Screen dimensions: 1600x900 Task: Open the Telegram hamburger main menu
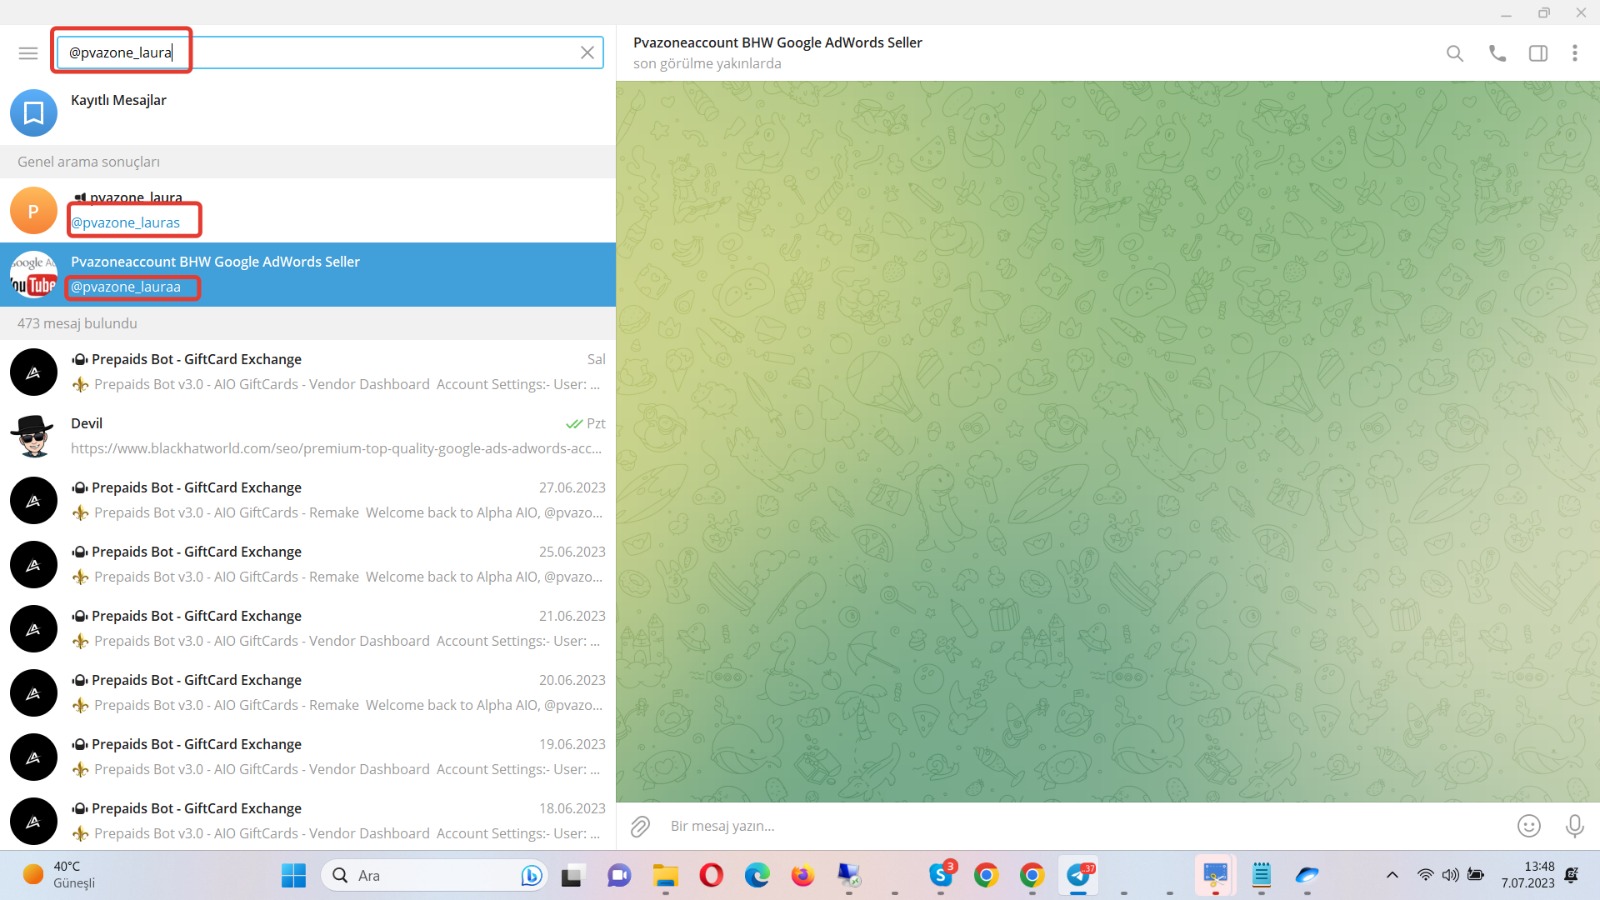coord(28,53)
